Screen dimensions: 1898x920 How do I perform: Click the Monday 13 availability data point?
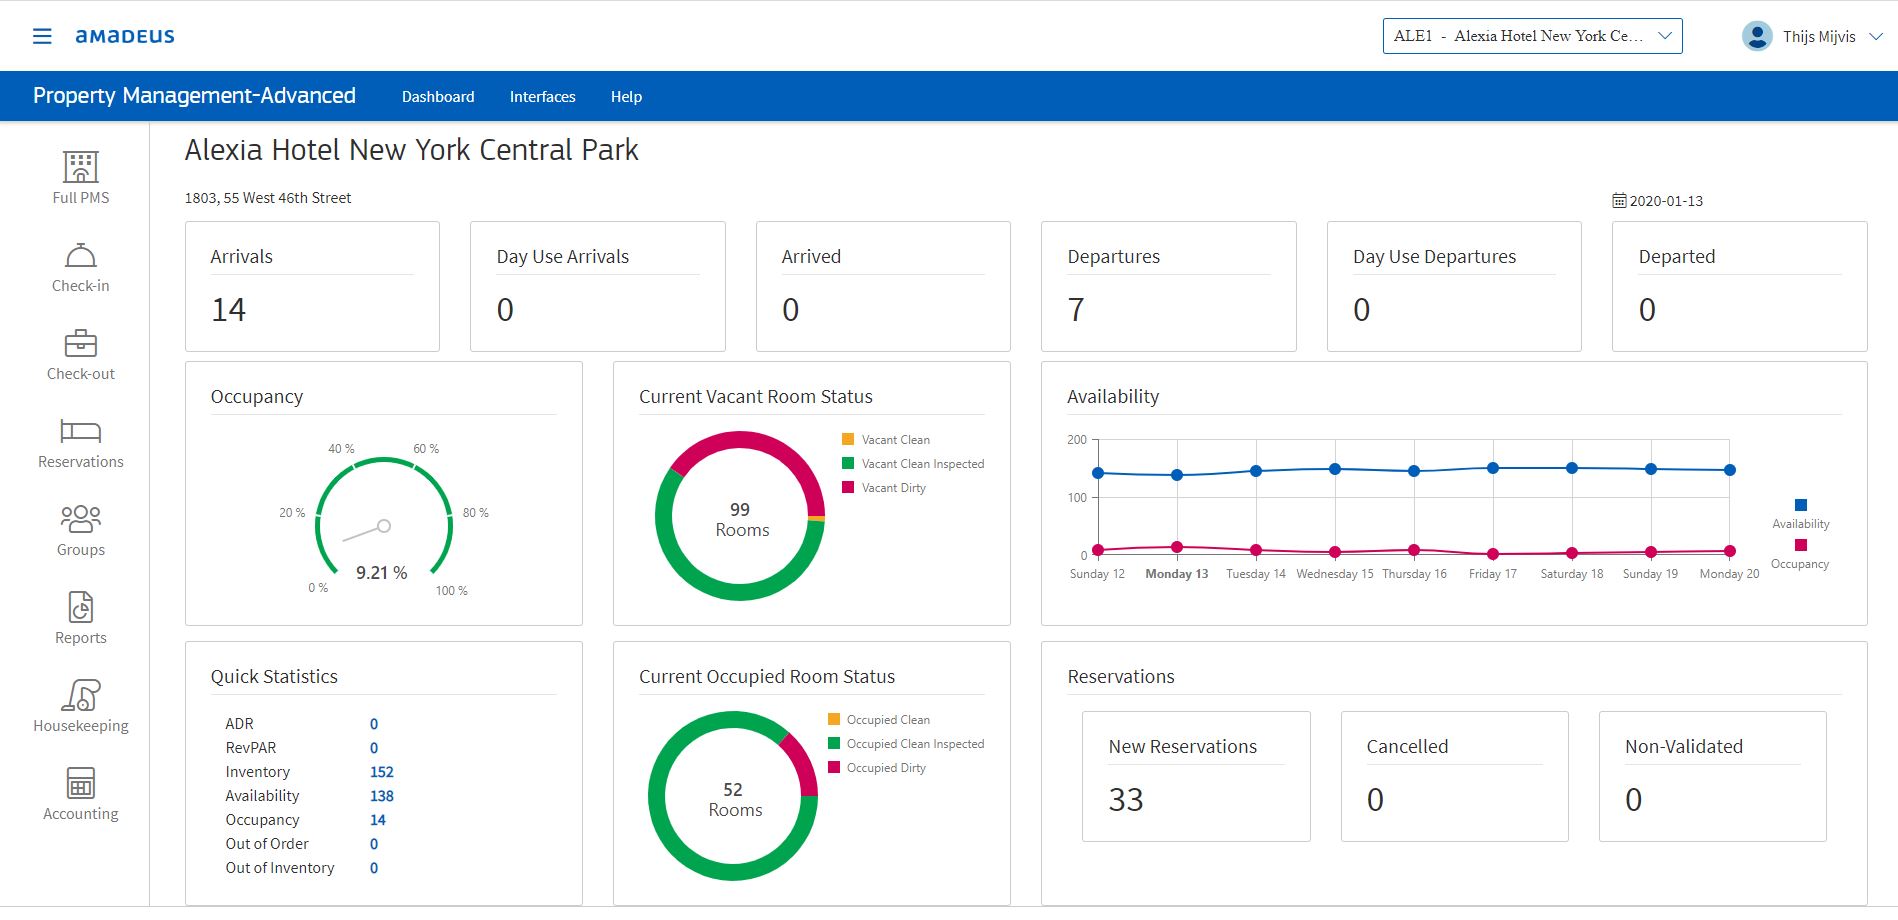click(x=1177, y=475)
